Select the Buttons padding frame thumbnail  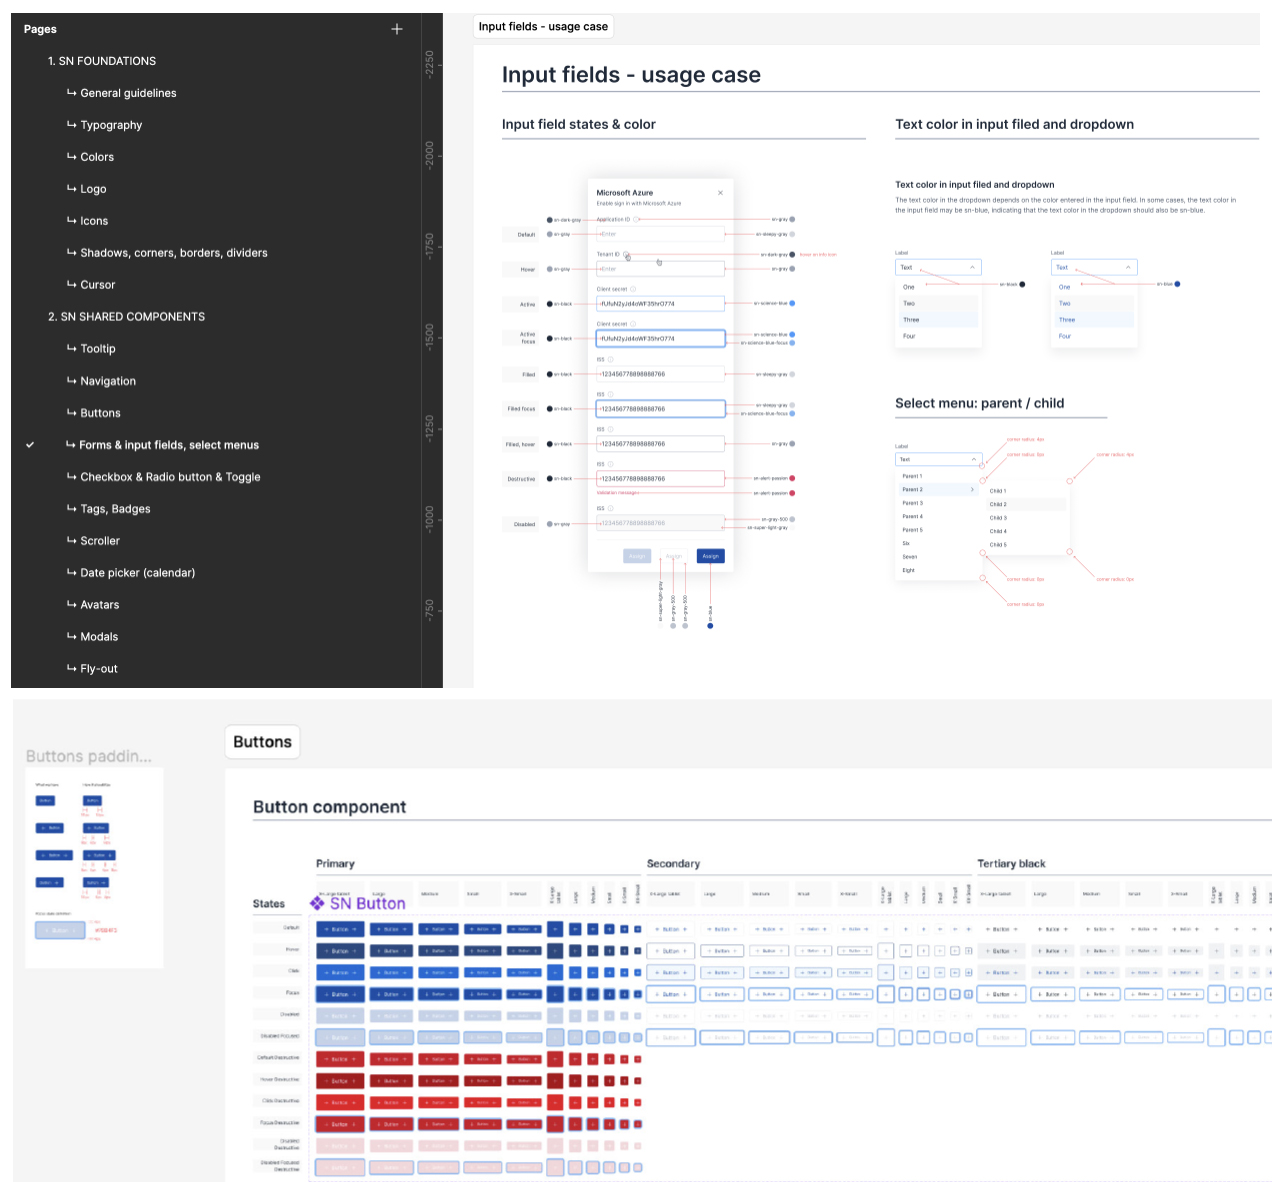pyautogui.click(x=94, y=867)
